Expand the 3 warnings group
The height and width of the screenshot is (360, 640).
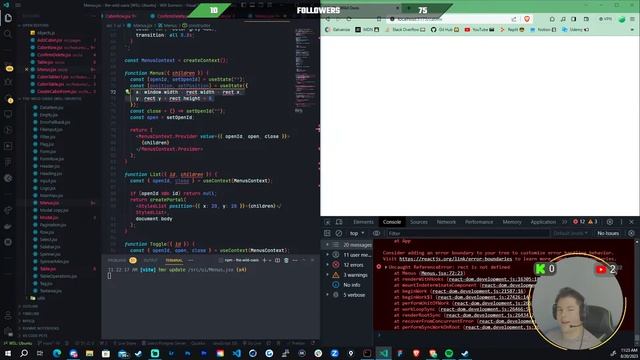click(x=348, y=275)
